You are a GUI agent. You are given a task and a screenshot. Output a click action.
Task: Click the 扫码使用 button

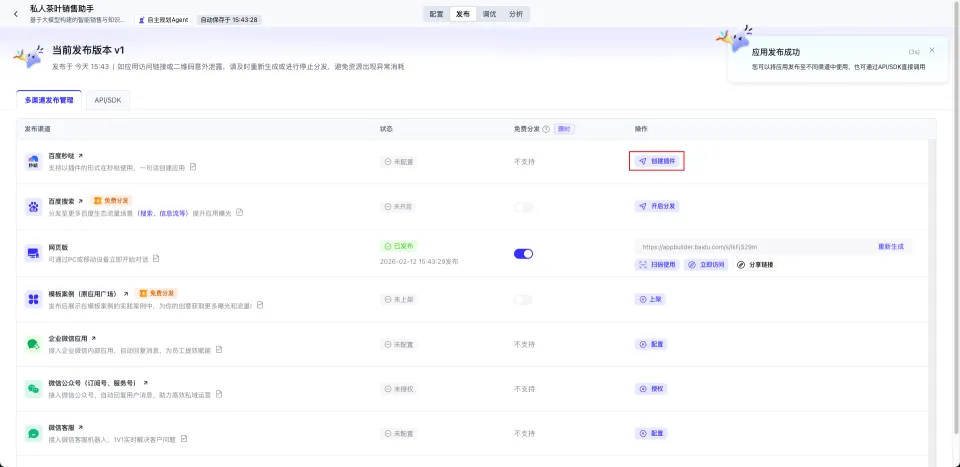[x=656, y=265]
